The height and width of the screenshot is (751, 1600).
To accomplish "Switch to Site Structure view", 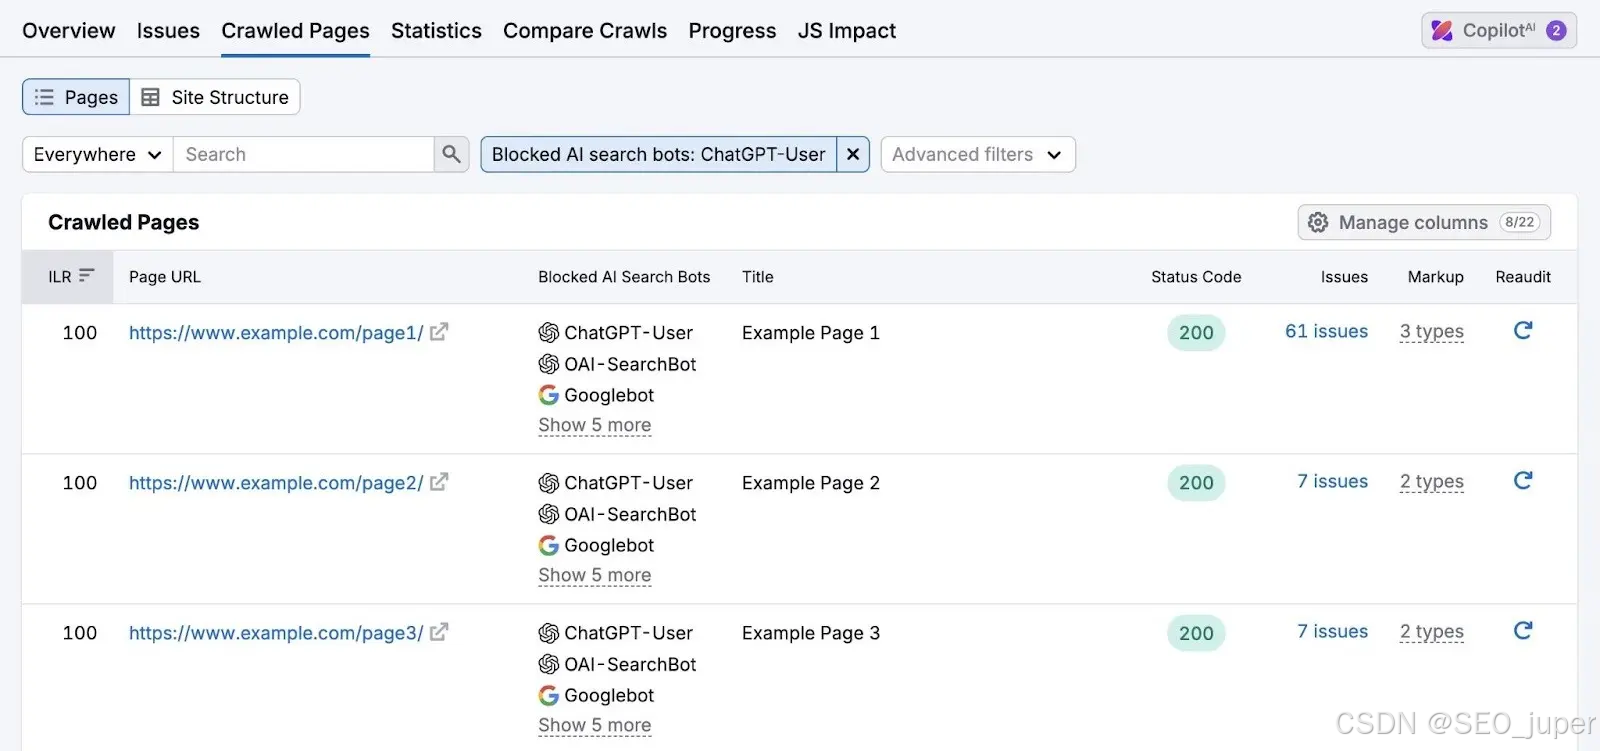I will [215, 97].
